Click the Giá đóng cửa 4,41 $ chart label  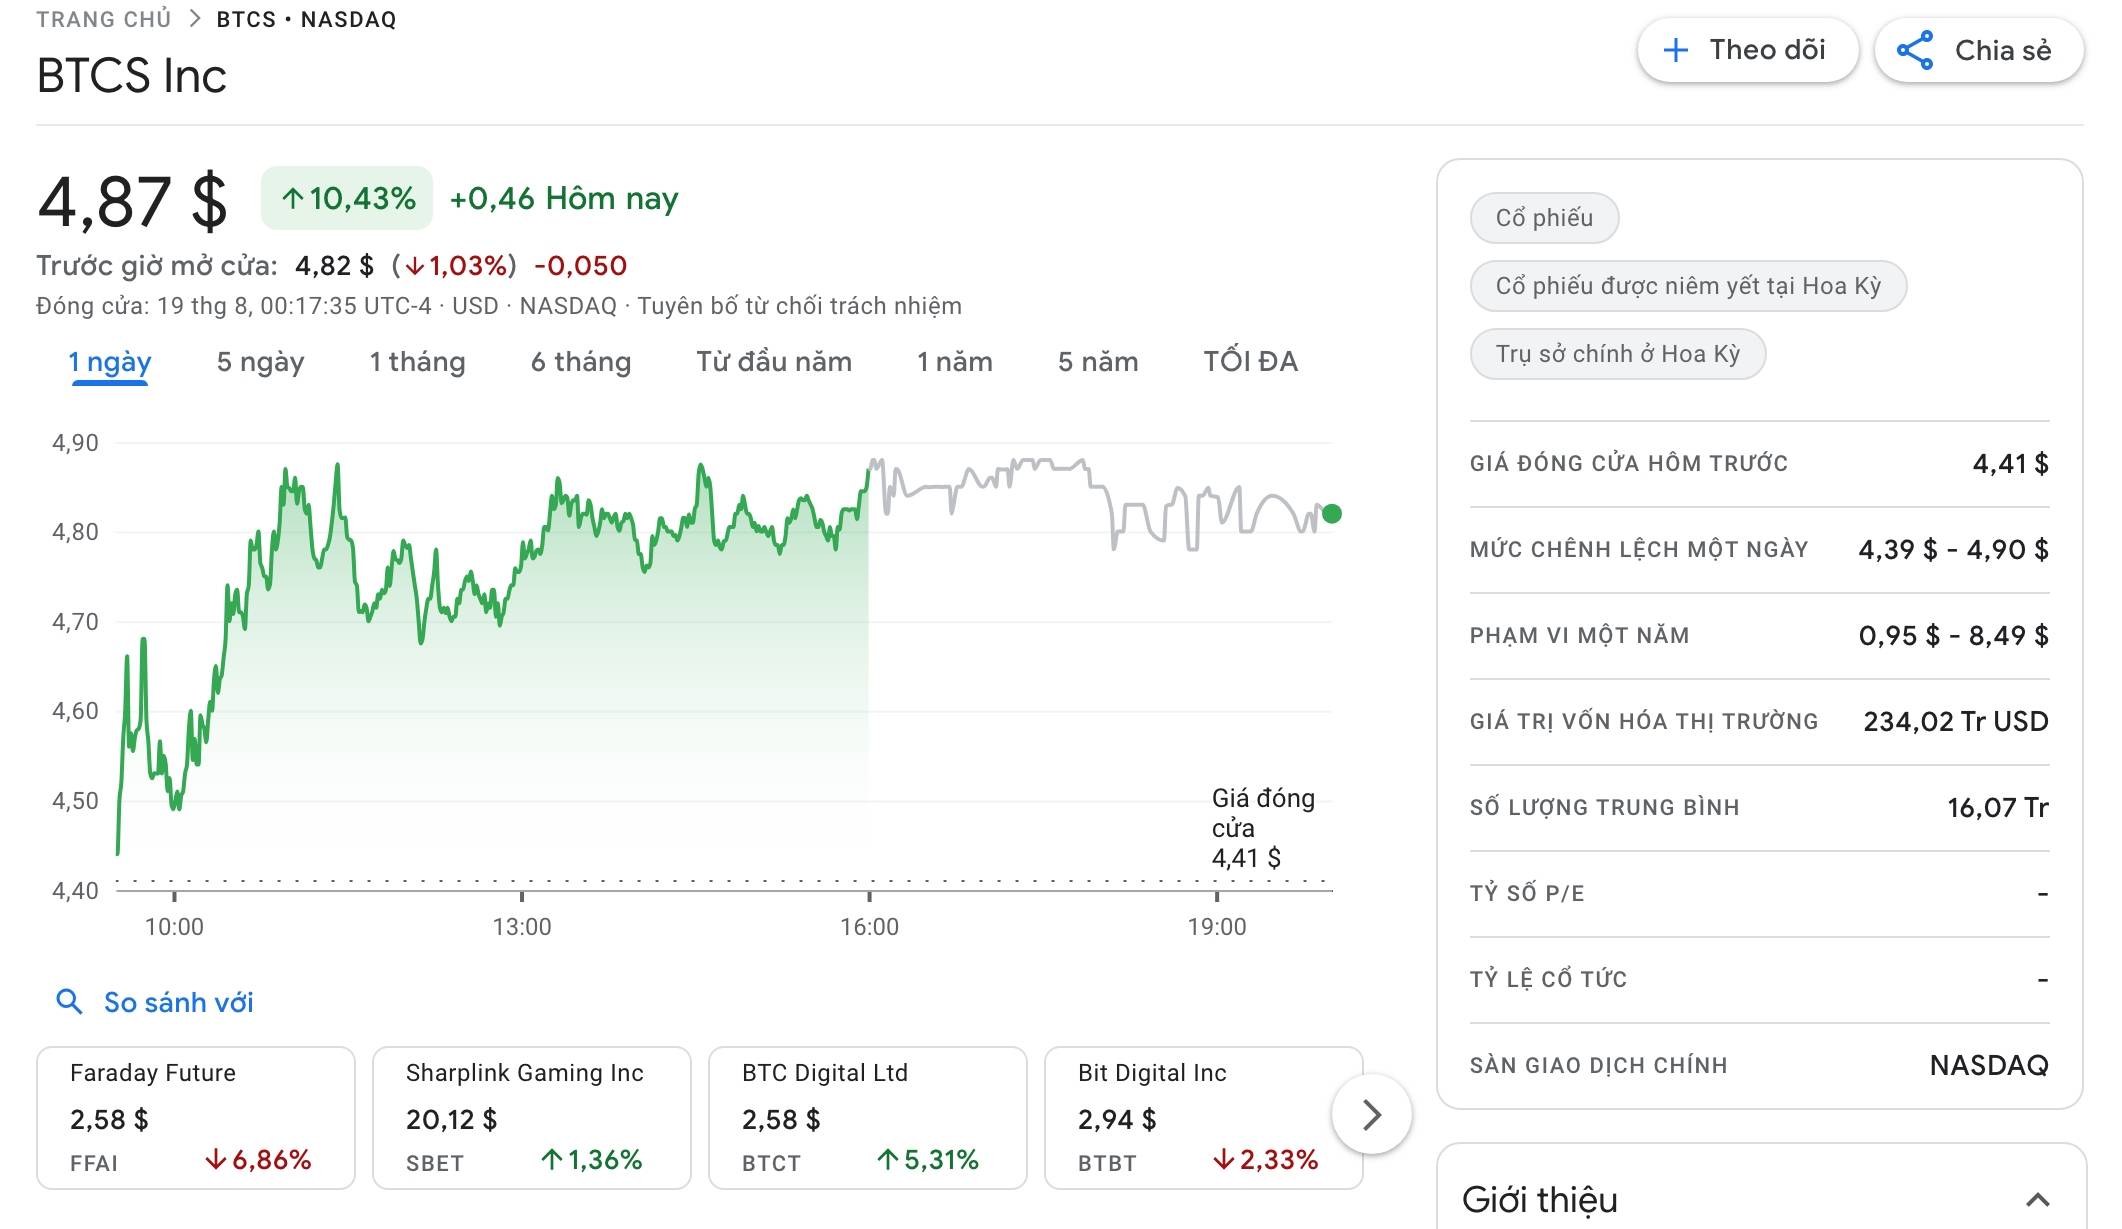(x=1263, y=828)
